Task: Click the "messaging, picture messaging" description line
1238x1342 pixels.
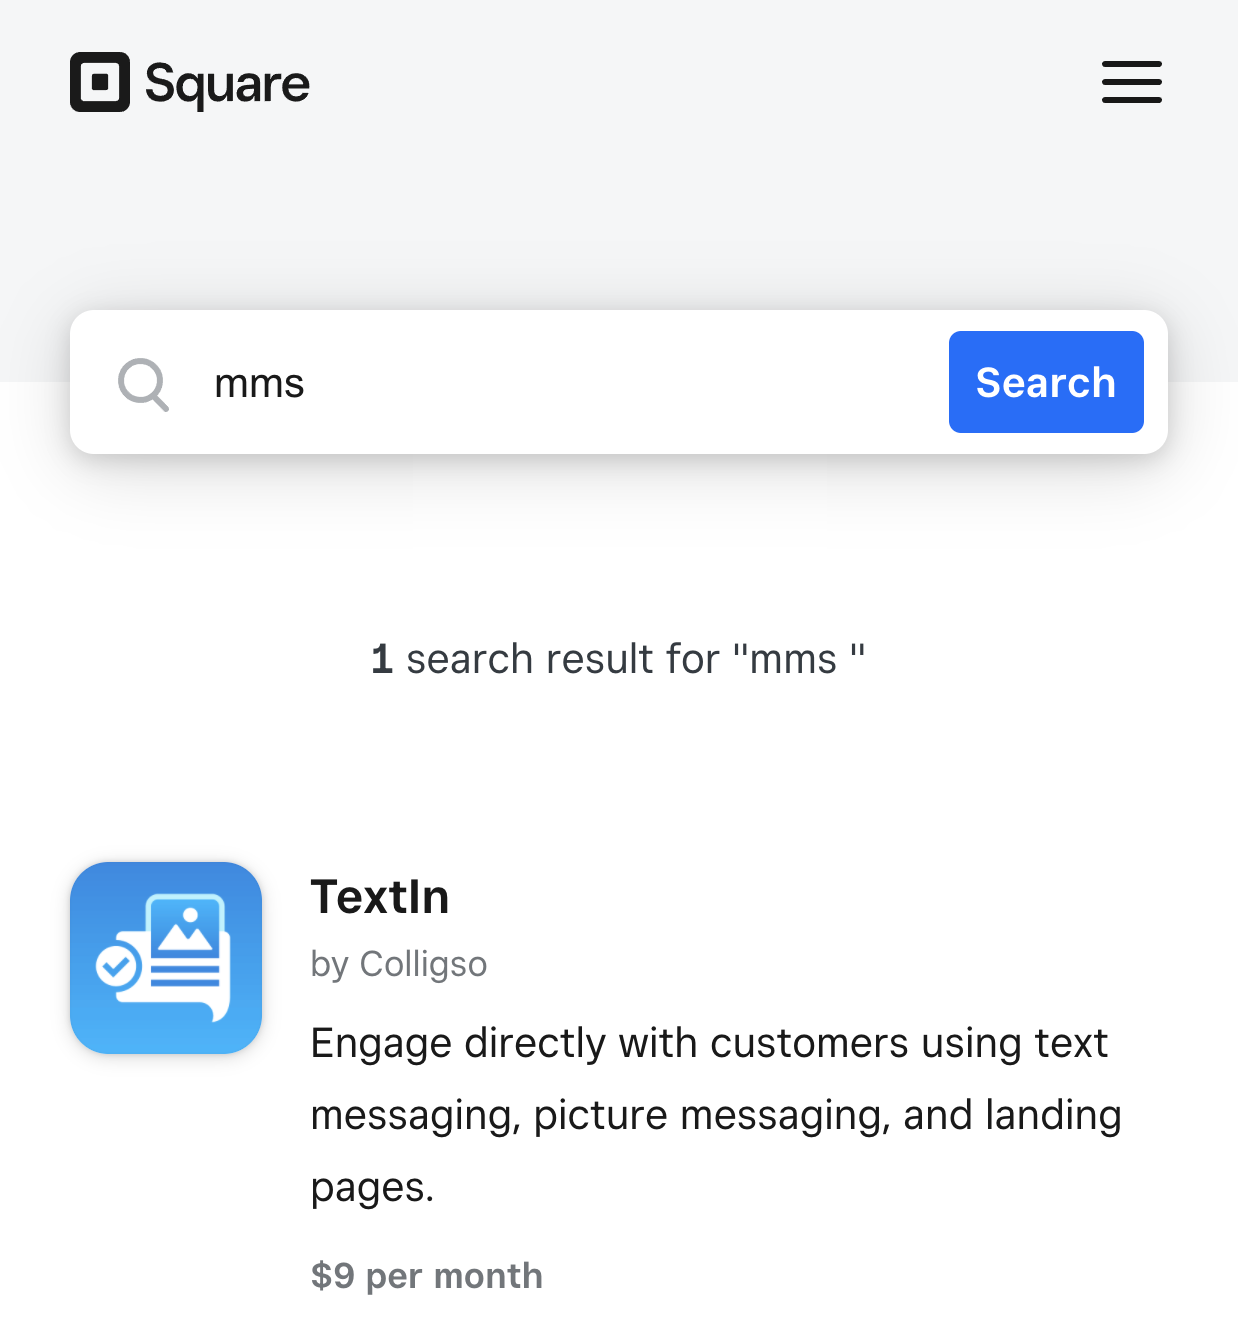Action: click(716, 1116)
